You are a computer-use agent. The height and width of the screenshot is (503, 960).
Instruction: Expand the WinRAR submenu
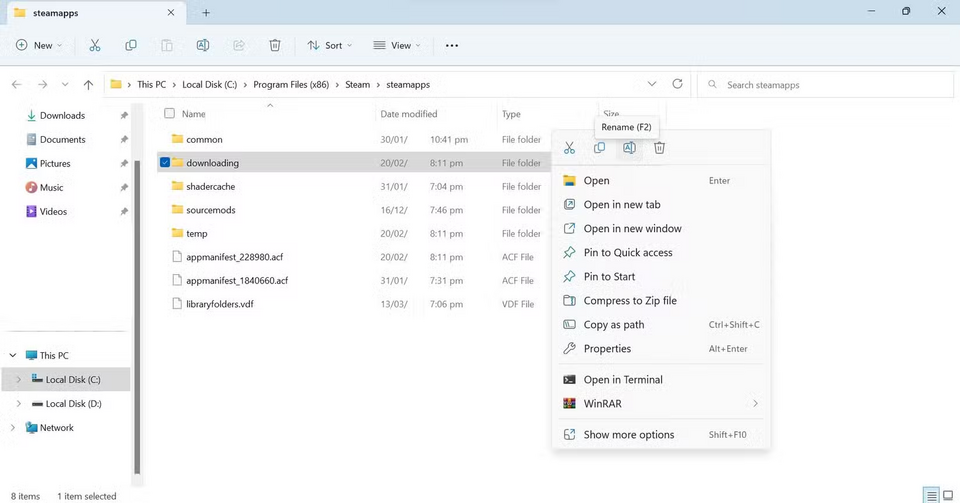pos(755,404)
